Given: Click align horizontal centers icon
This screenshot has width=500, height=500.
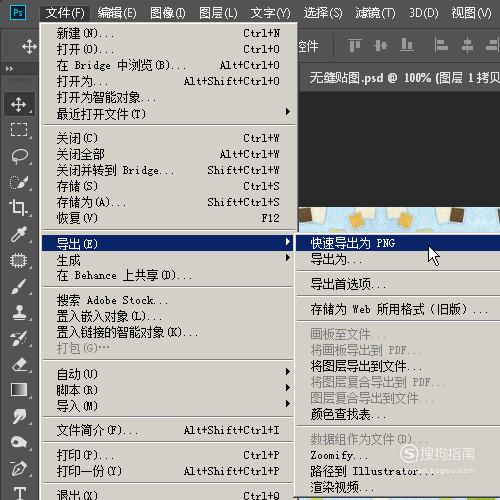Looking at the screenshot, I should [467, 45].
